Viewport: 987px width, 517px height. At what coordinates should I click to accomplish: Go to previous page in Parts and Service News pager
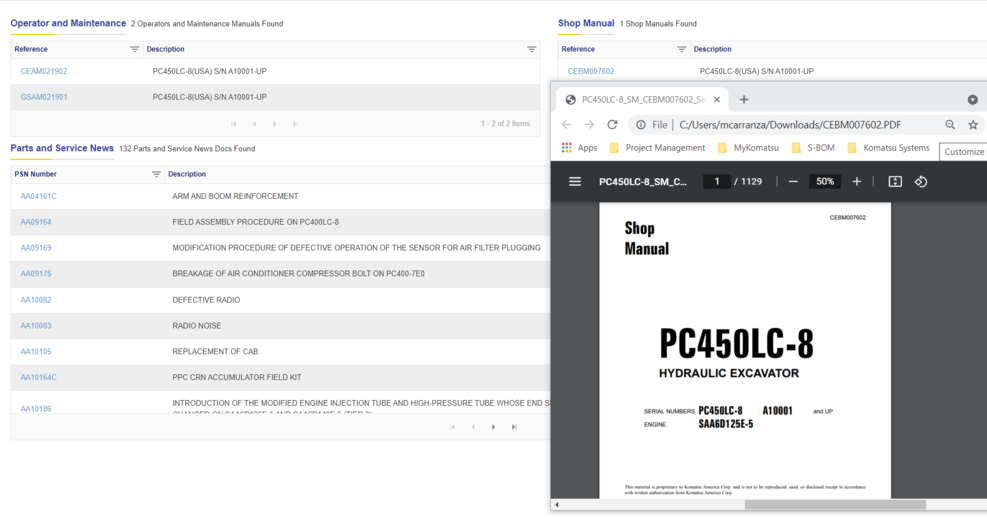pyautogui.click(x=473, y=427)
